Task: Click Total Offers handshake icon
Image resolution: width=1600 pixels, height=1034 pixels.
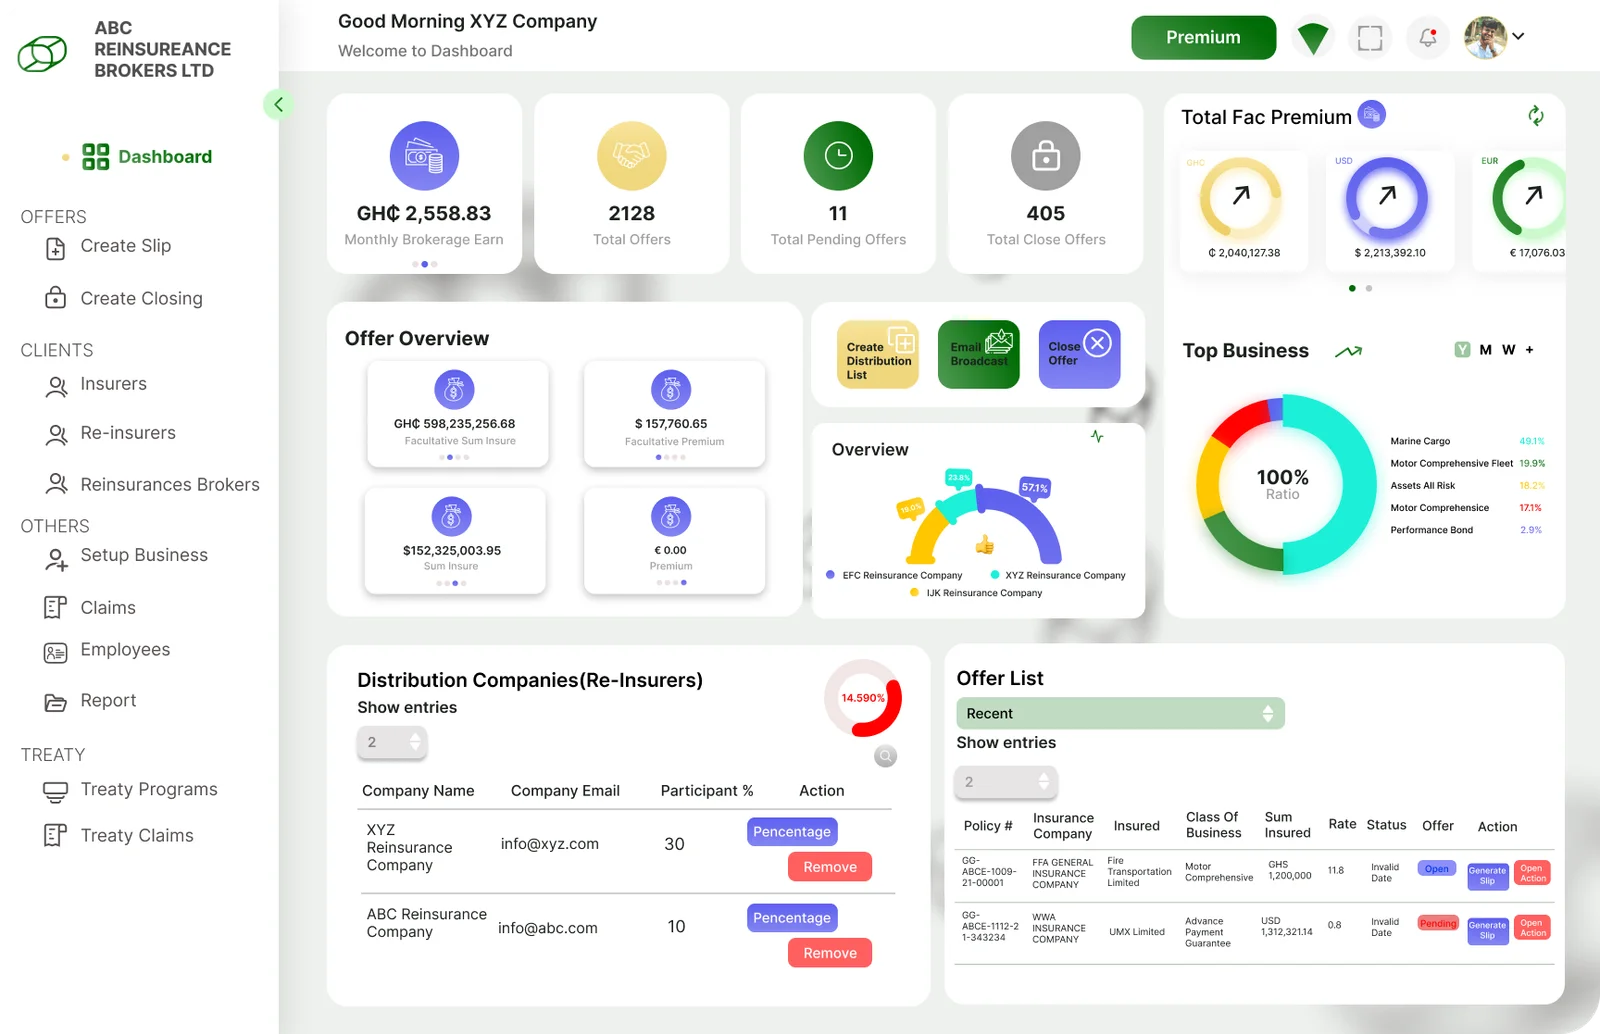Action: tap(632, 156)
